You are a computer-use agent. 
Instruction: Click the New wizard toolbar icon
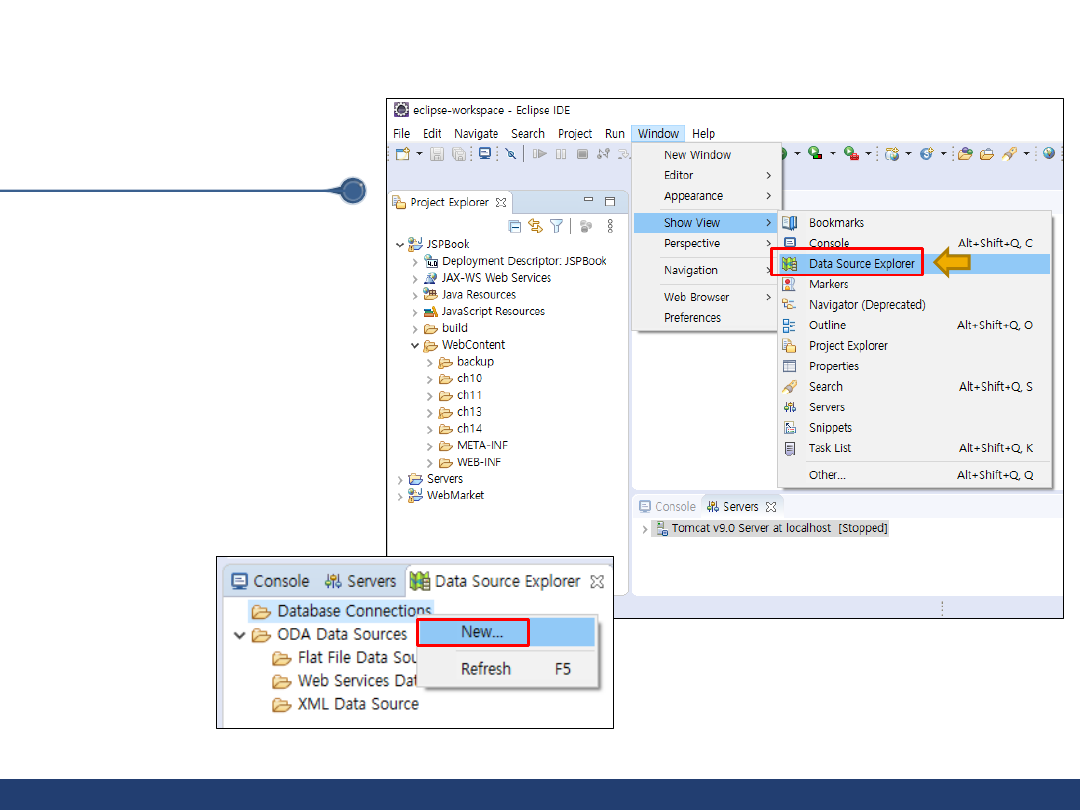[x=402, y=154]
